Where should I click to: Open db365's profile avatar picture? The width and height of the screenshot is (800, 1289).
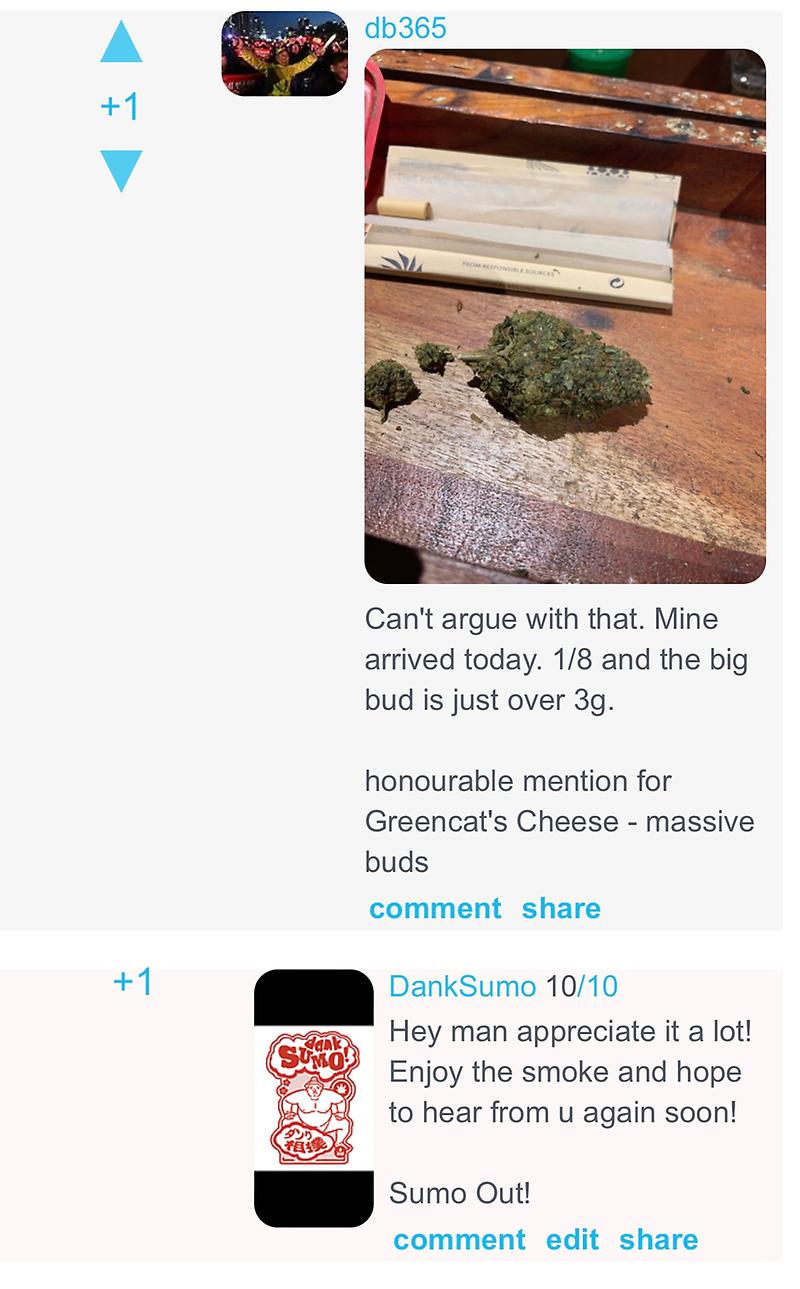pyautogui.click(x=285, y=54)
